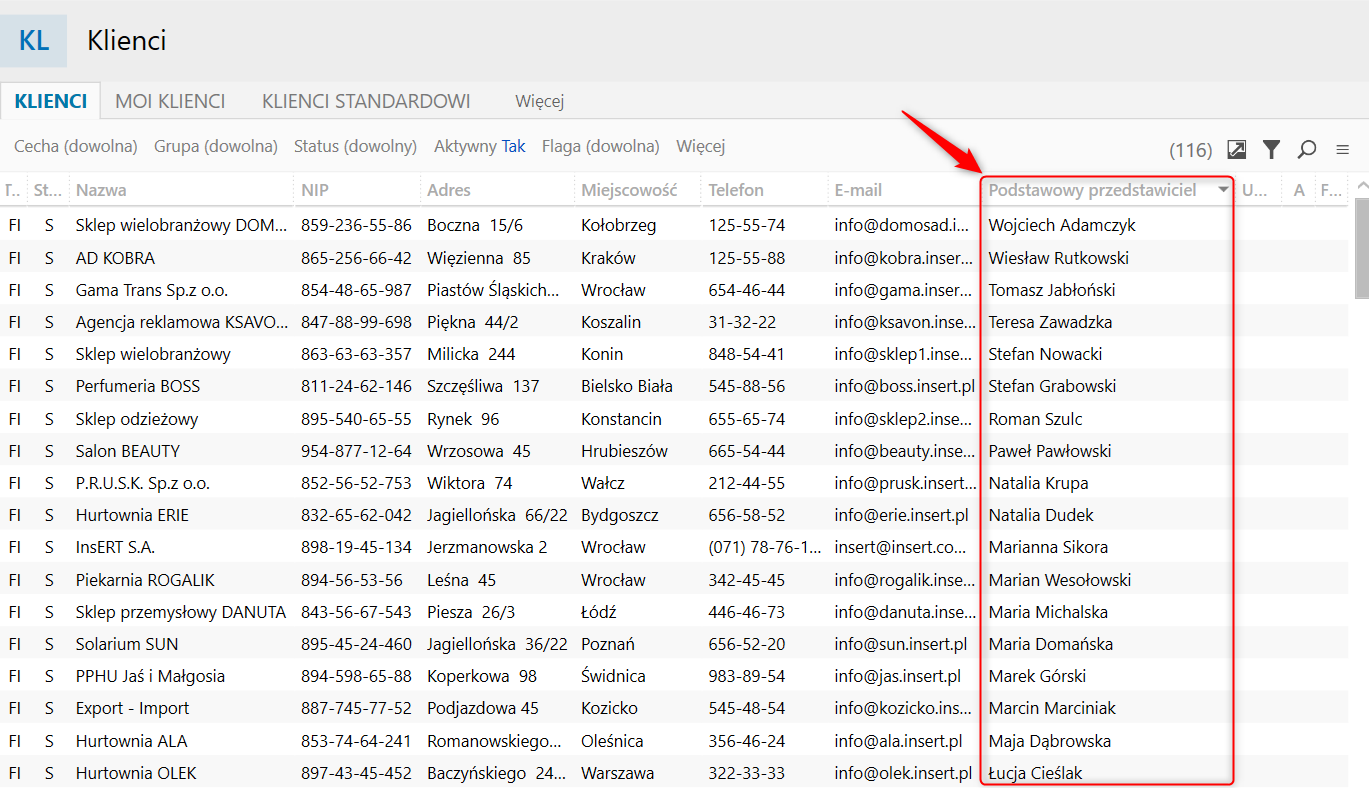The height and width of the screenshot is (788, 1369).
Task: Sort by the Adres column header
Action: point(498,190)
